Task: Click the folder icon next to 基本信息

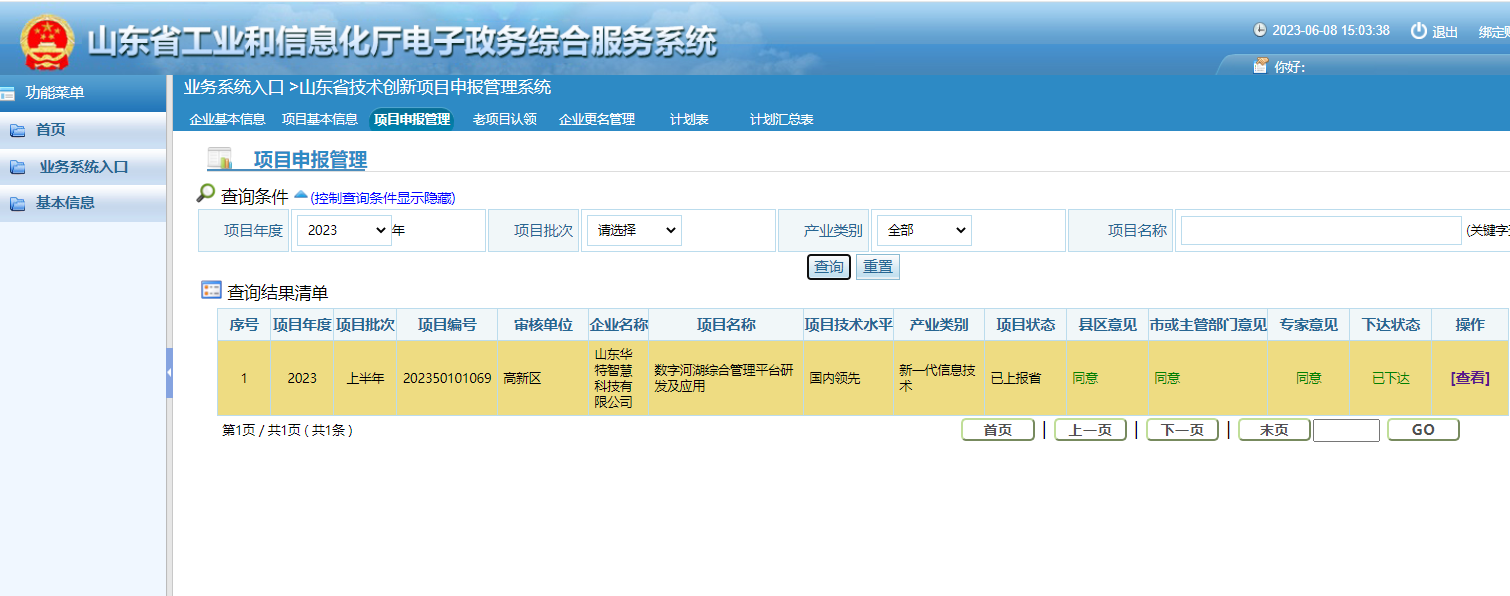Action: click(x=17, y=203)
